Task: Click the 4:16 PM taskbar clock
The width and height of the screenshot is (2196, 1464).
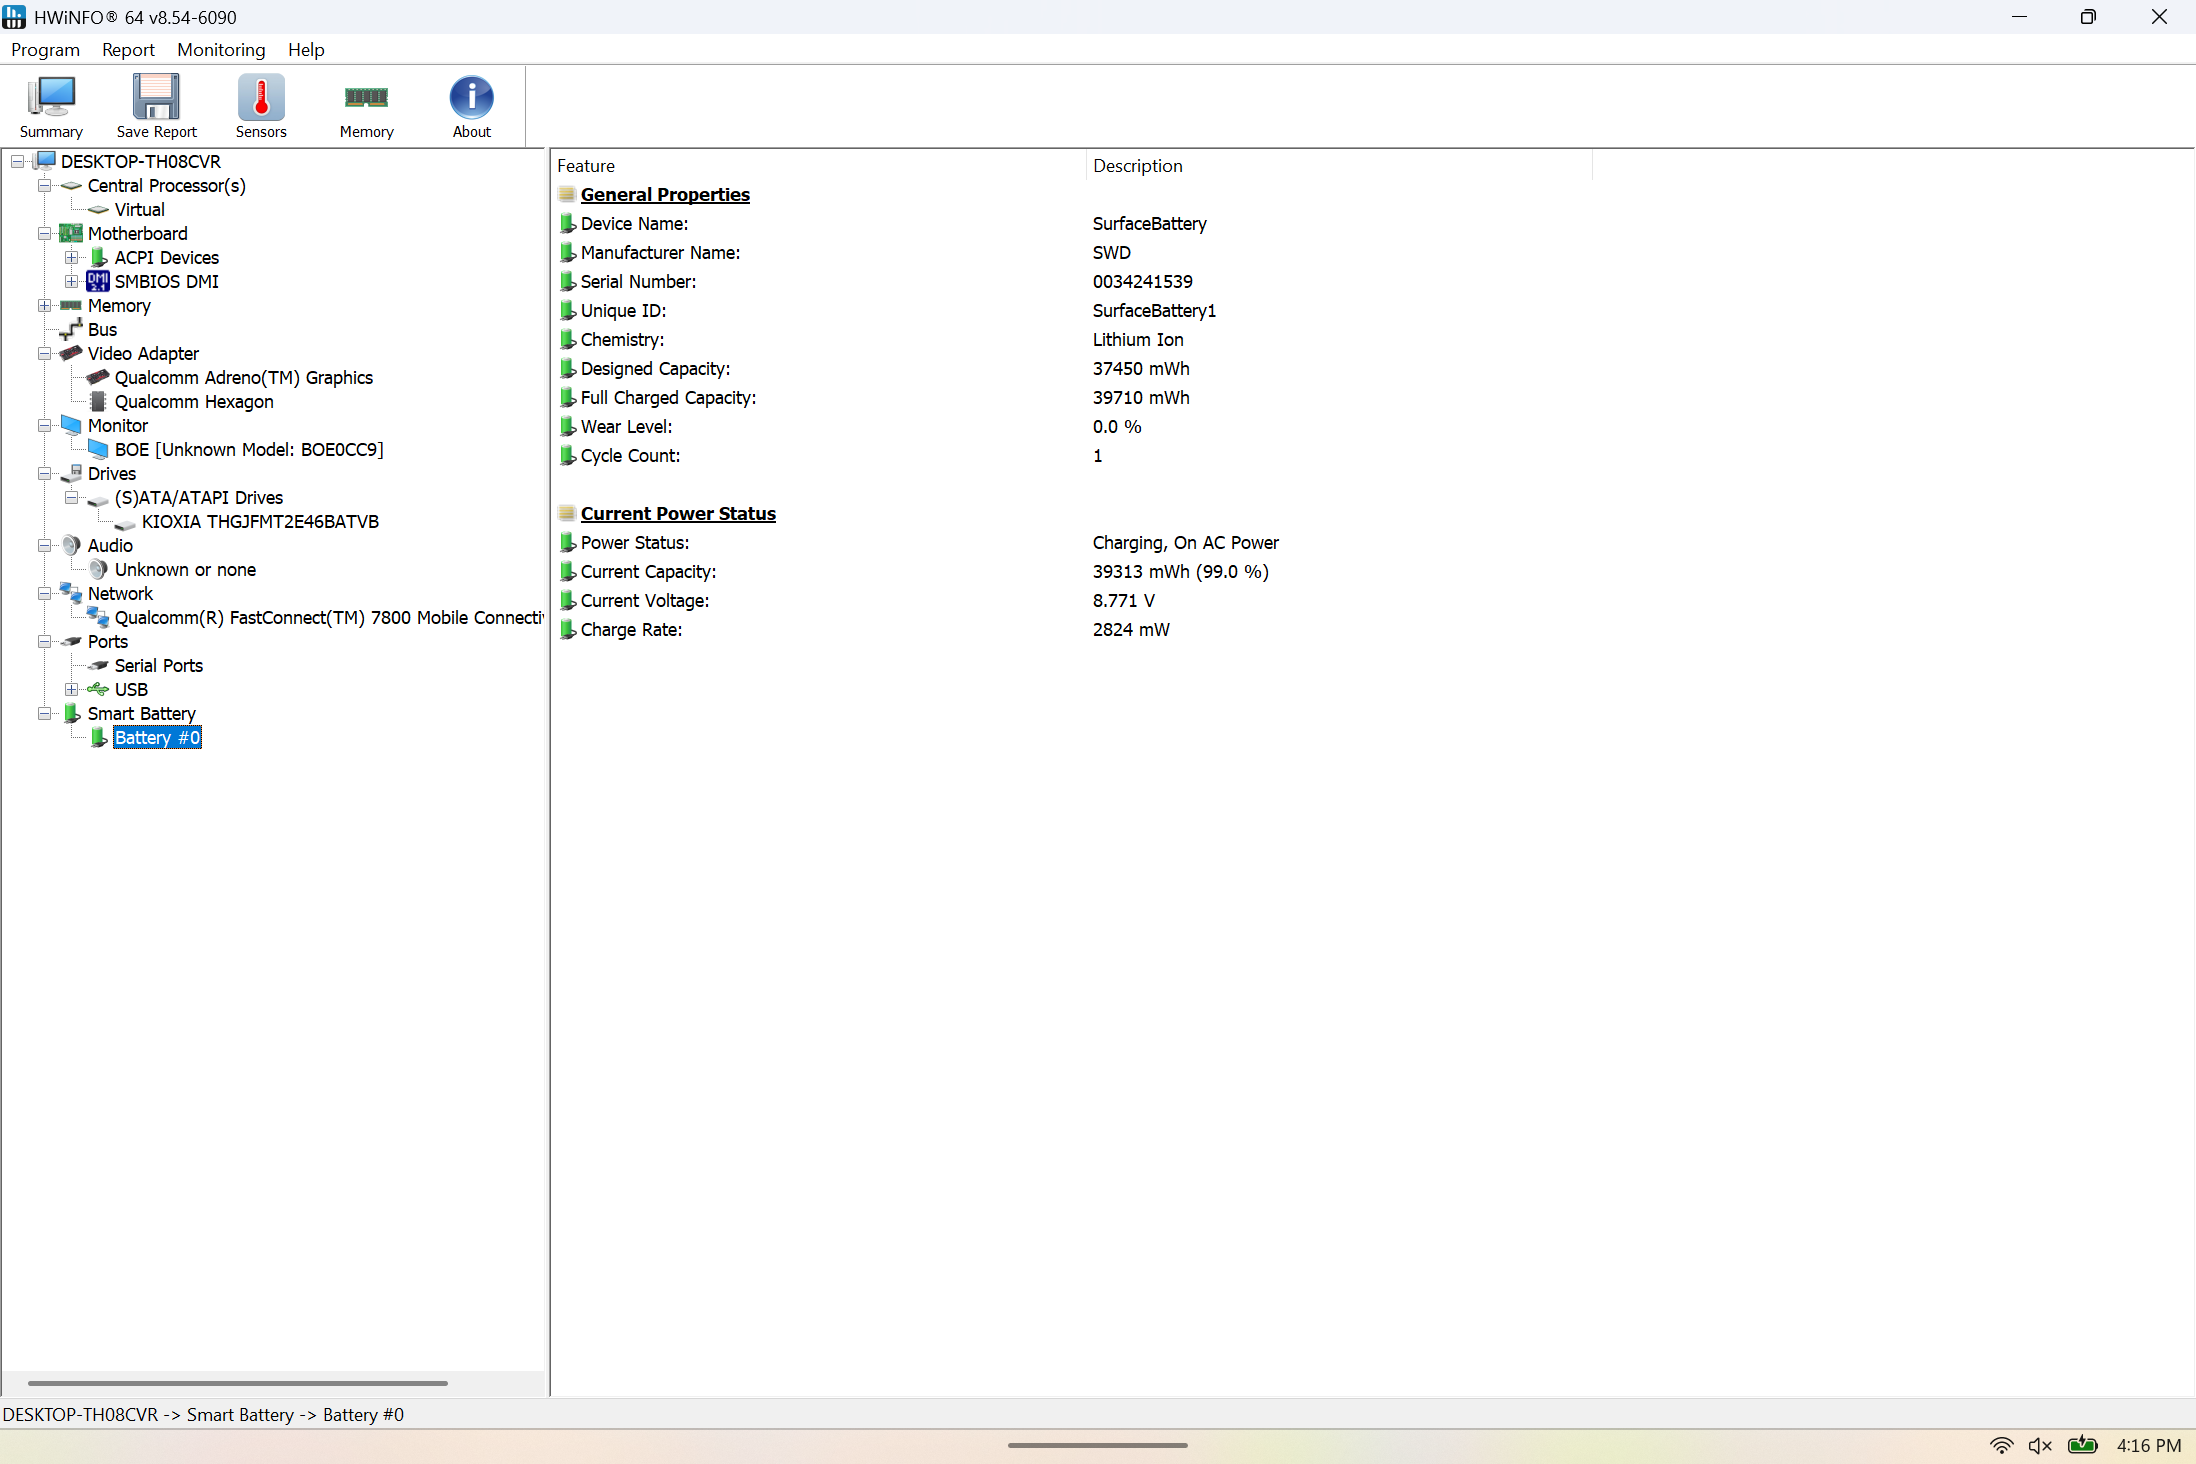Action: (2149, 1445)
